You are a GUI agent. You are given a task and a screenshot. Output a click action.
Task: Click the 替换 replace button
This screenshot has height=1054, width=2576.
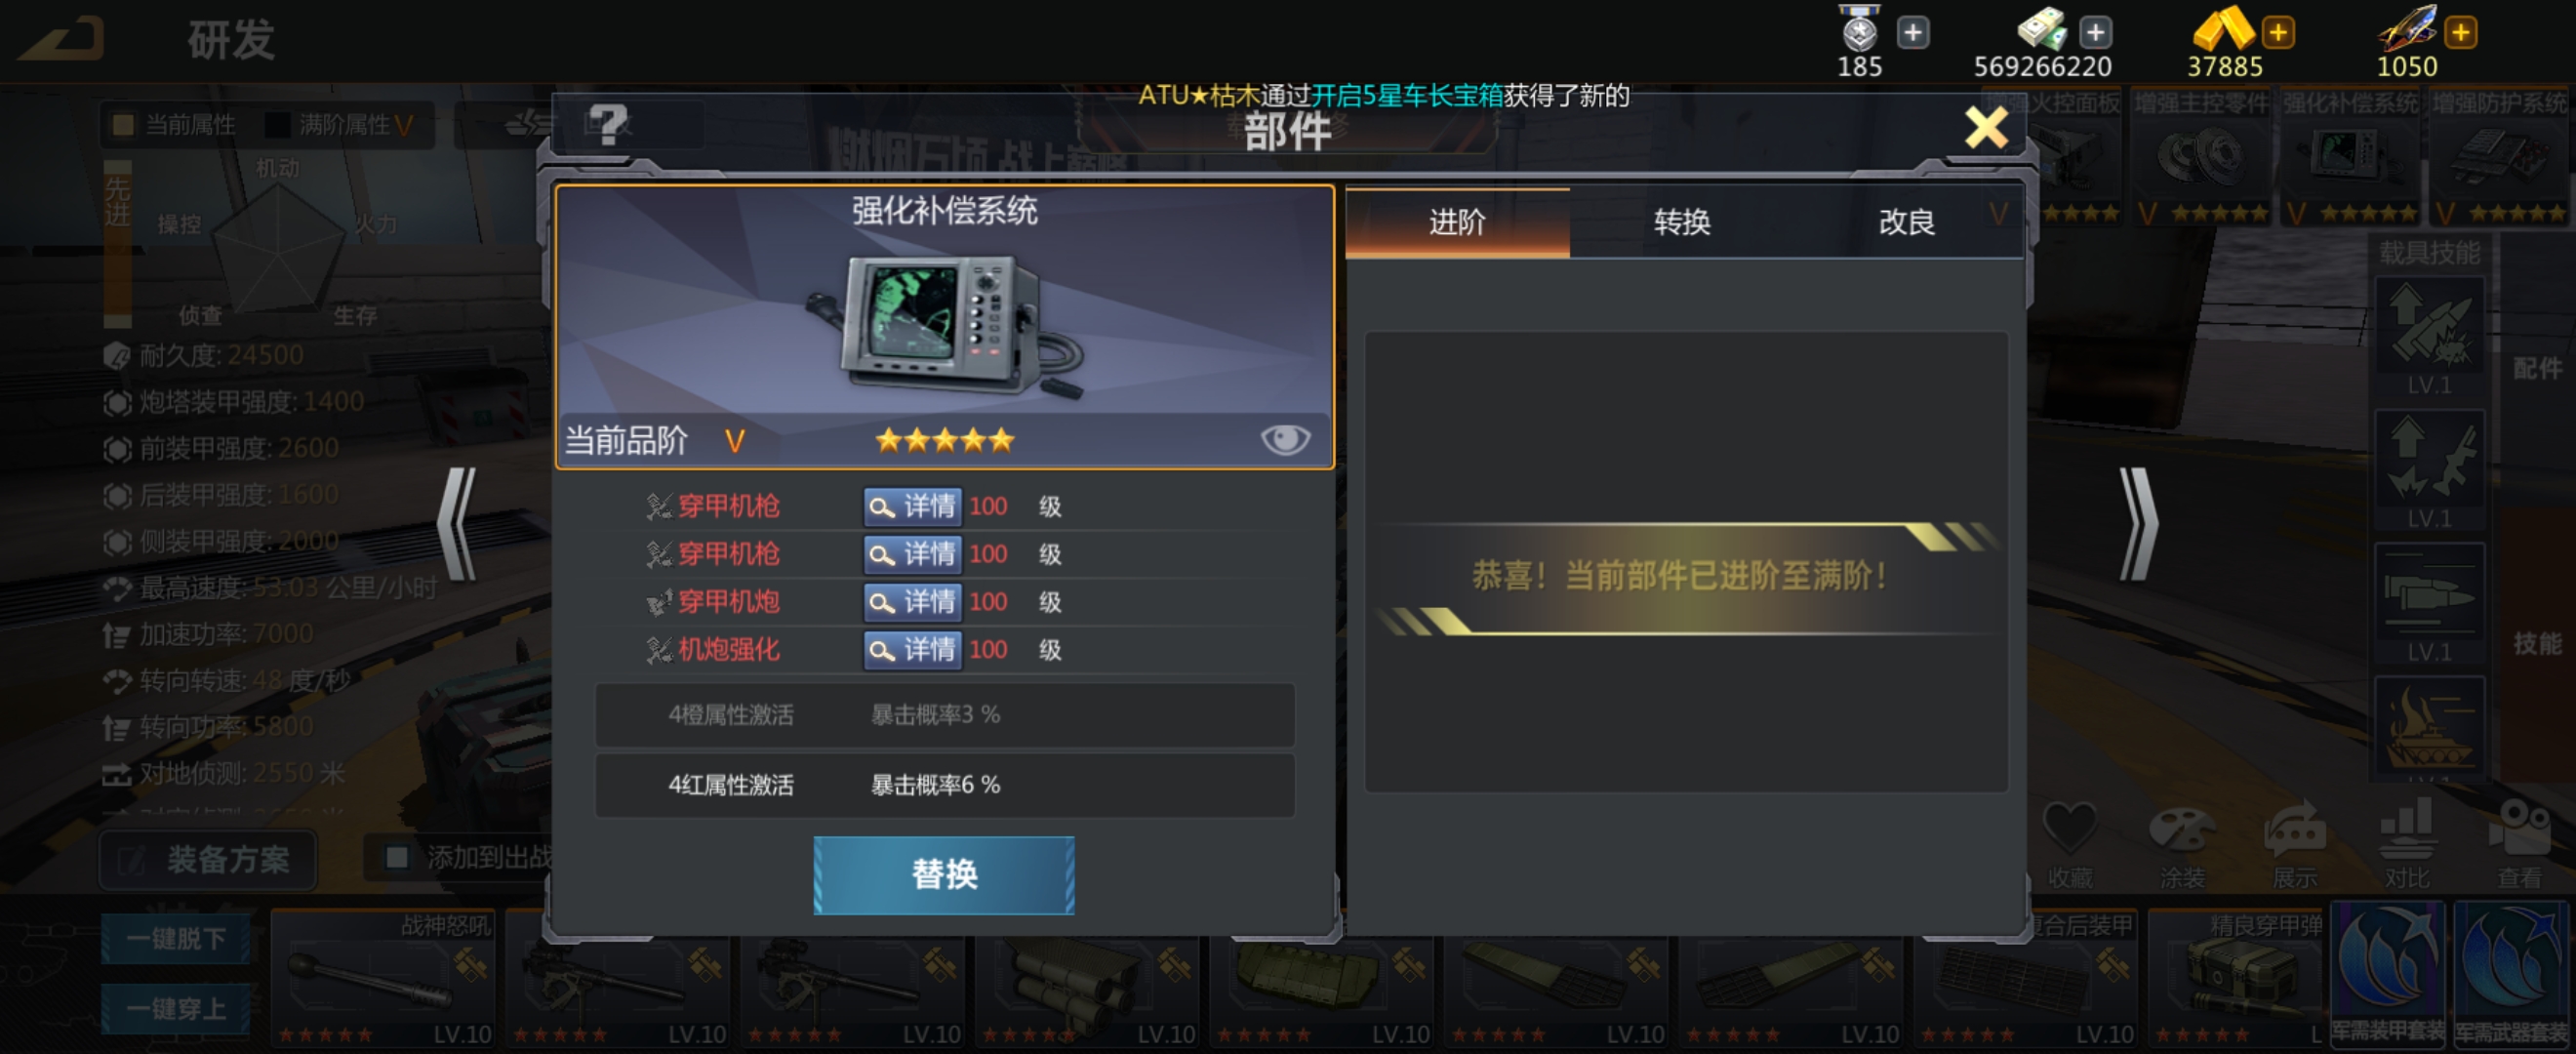[x=944, y=875]
